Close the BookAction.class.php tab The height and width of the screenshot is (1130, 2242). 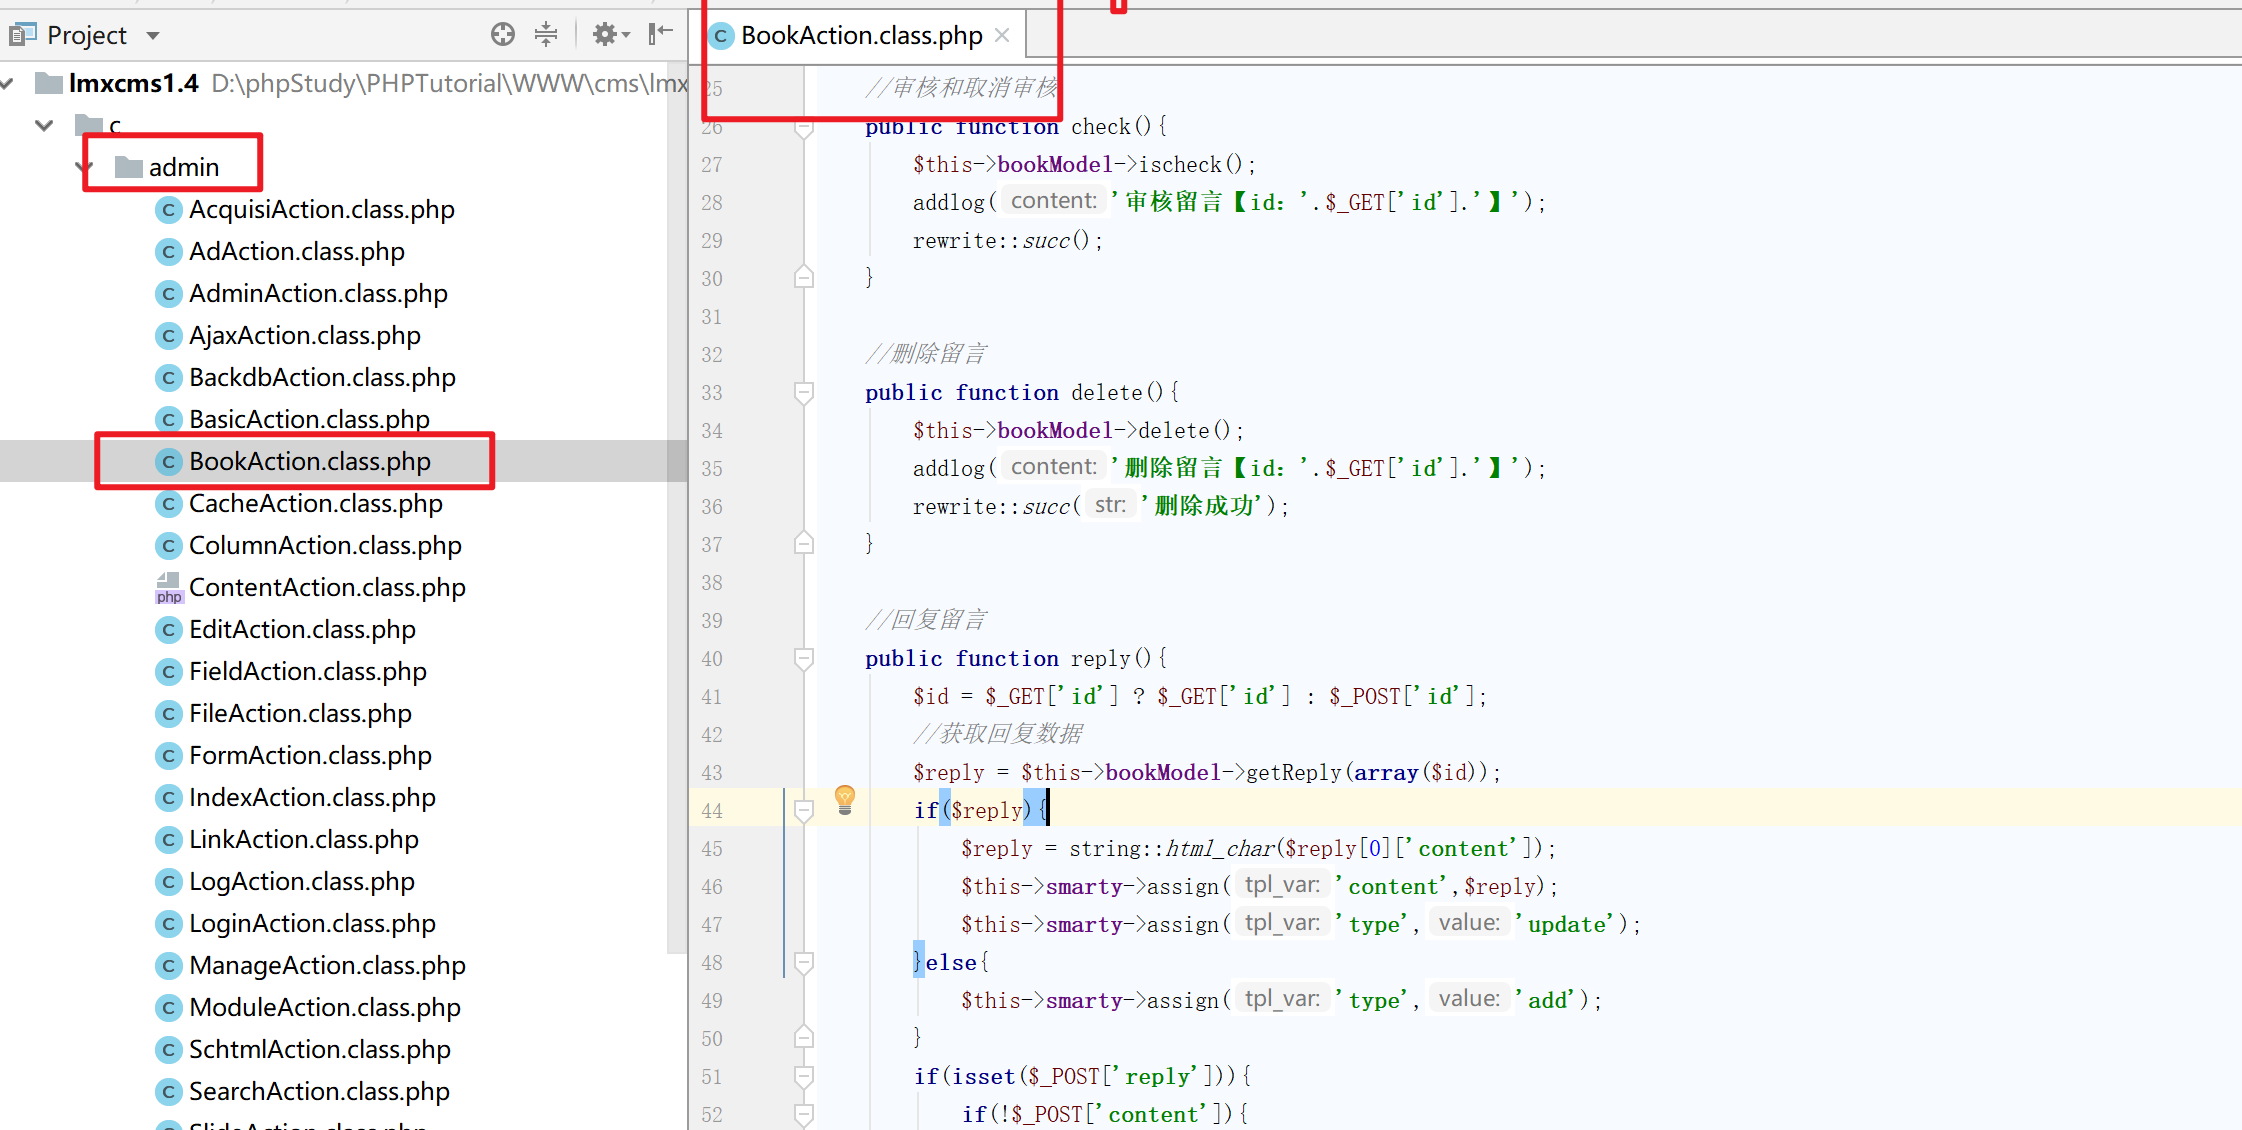point(1002,36)
